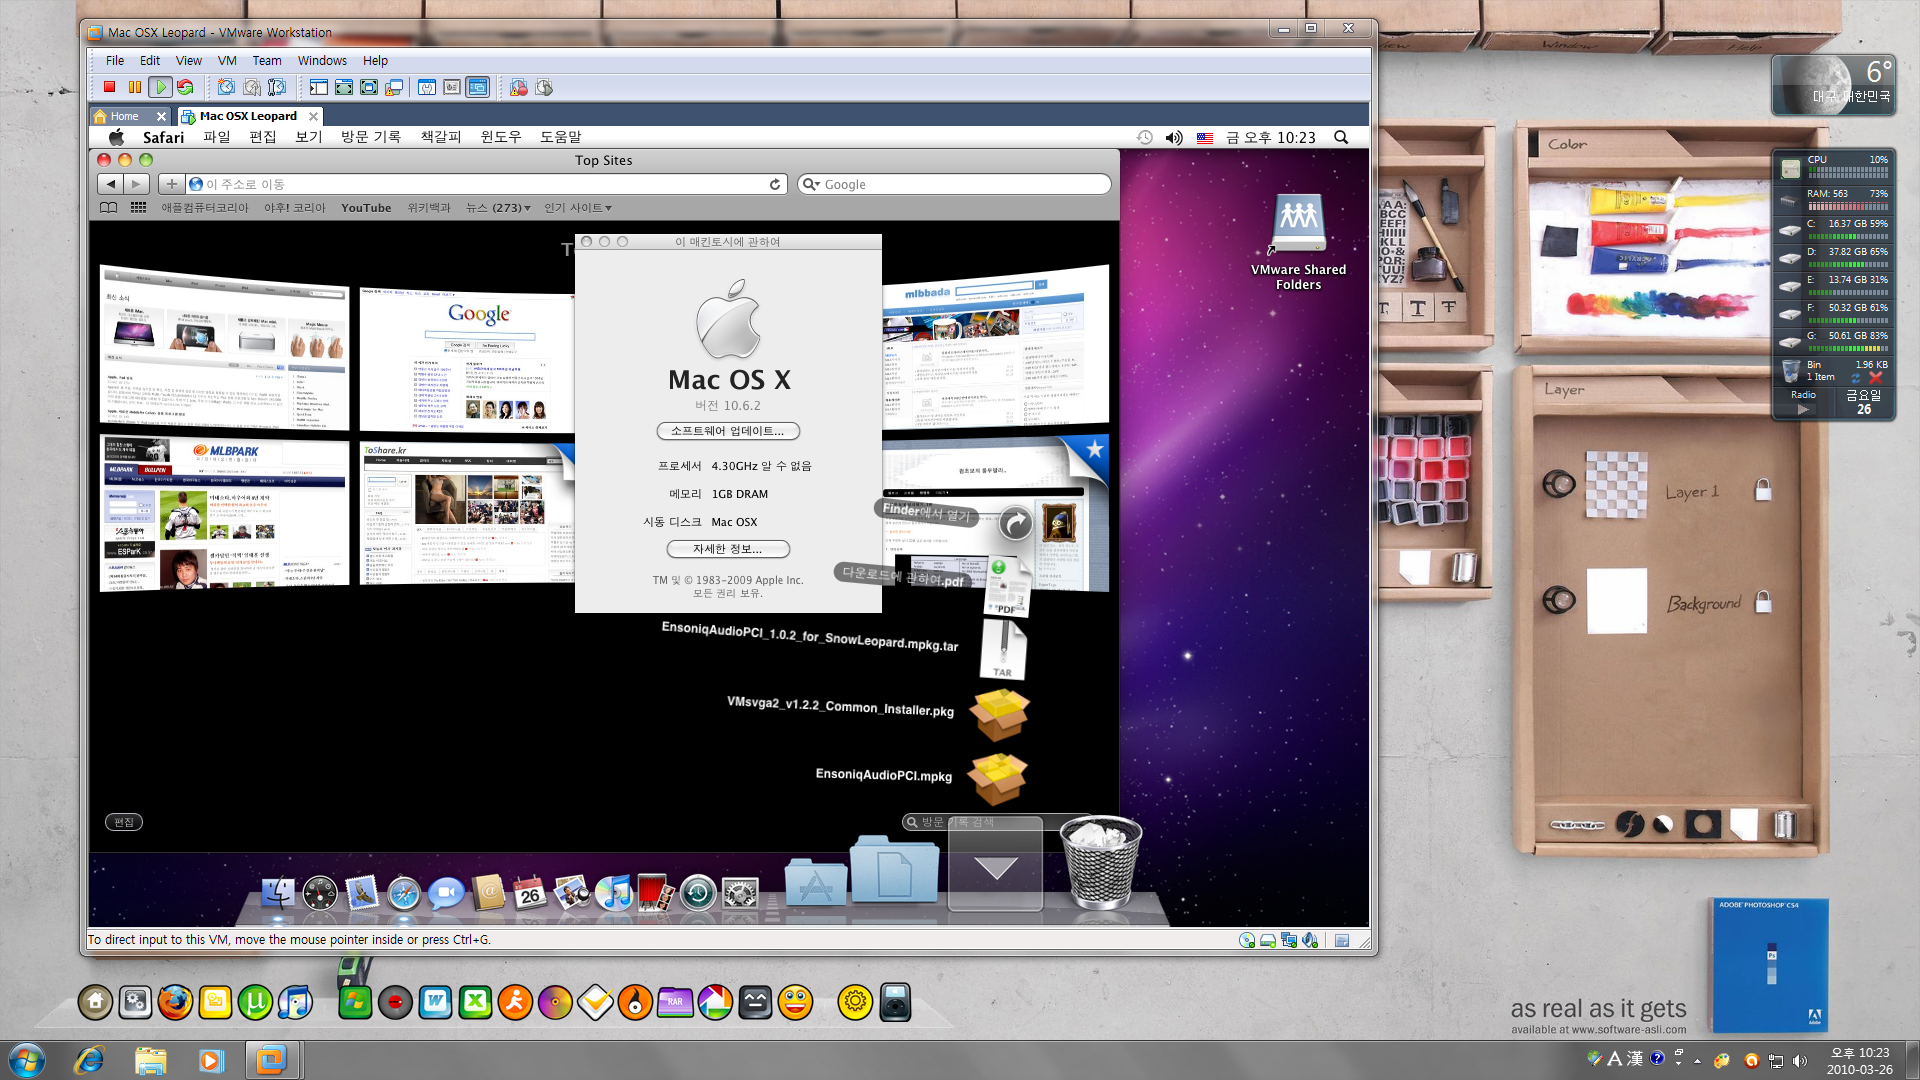
Task: Click the Windows Start orb
Action: tap(26, 1060)
